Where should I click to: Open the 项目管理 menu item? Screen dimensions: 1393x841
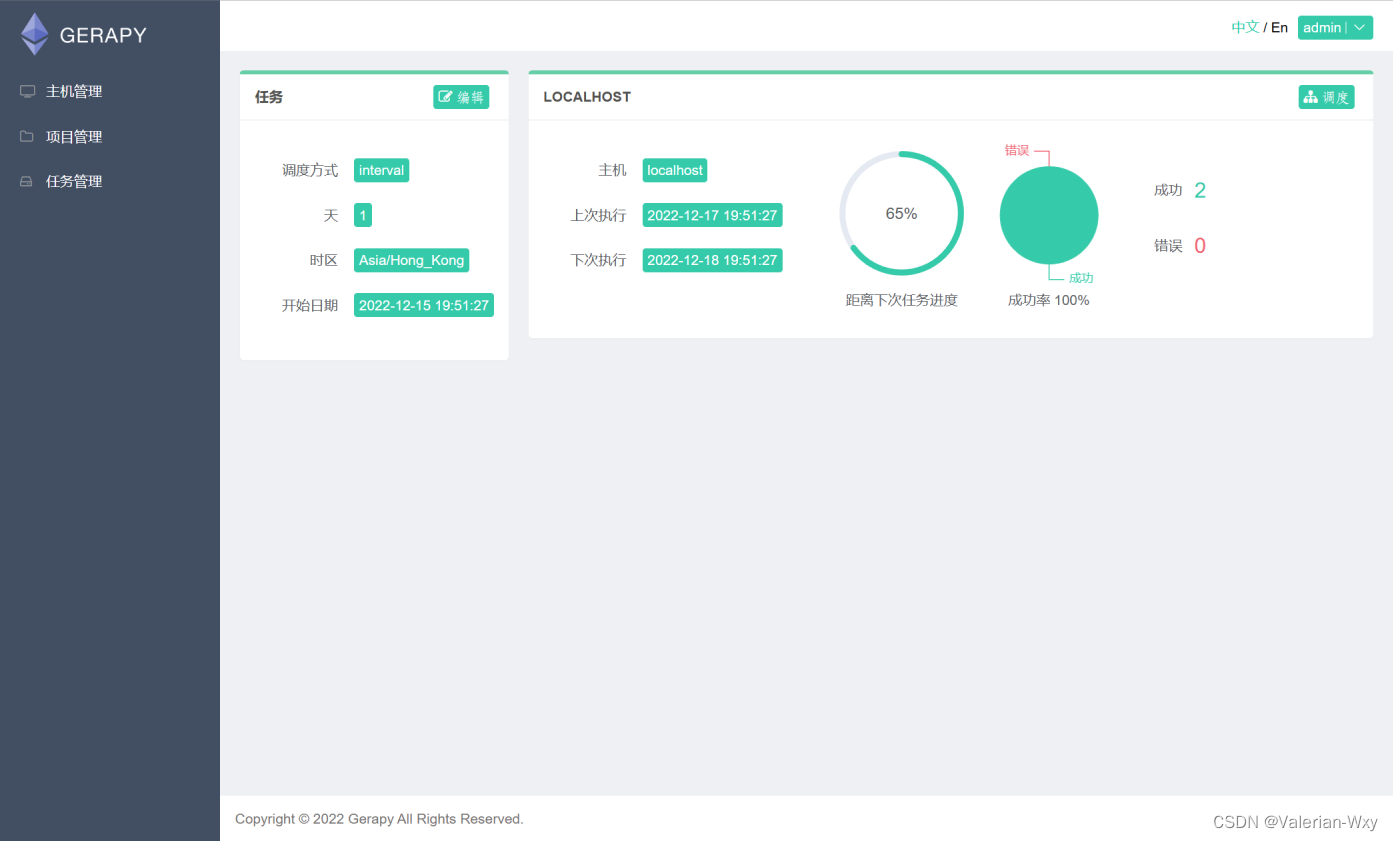110,136
